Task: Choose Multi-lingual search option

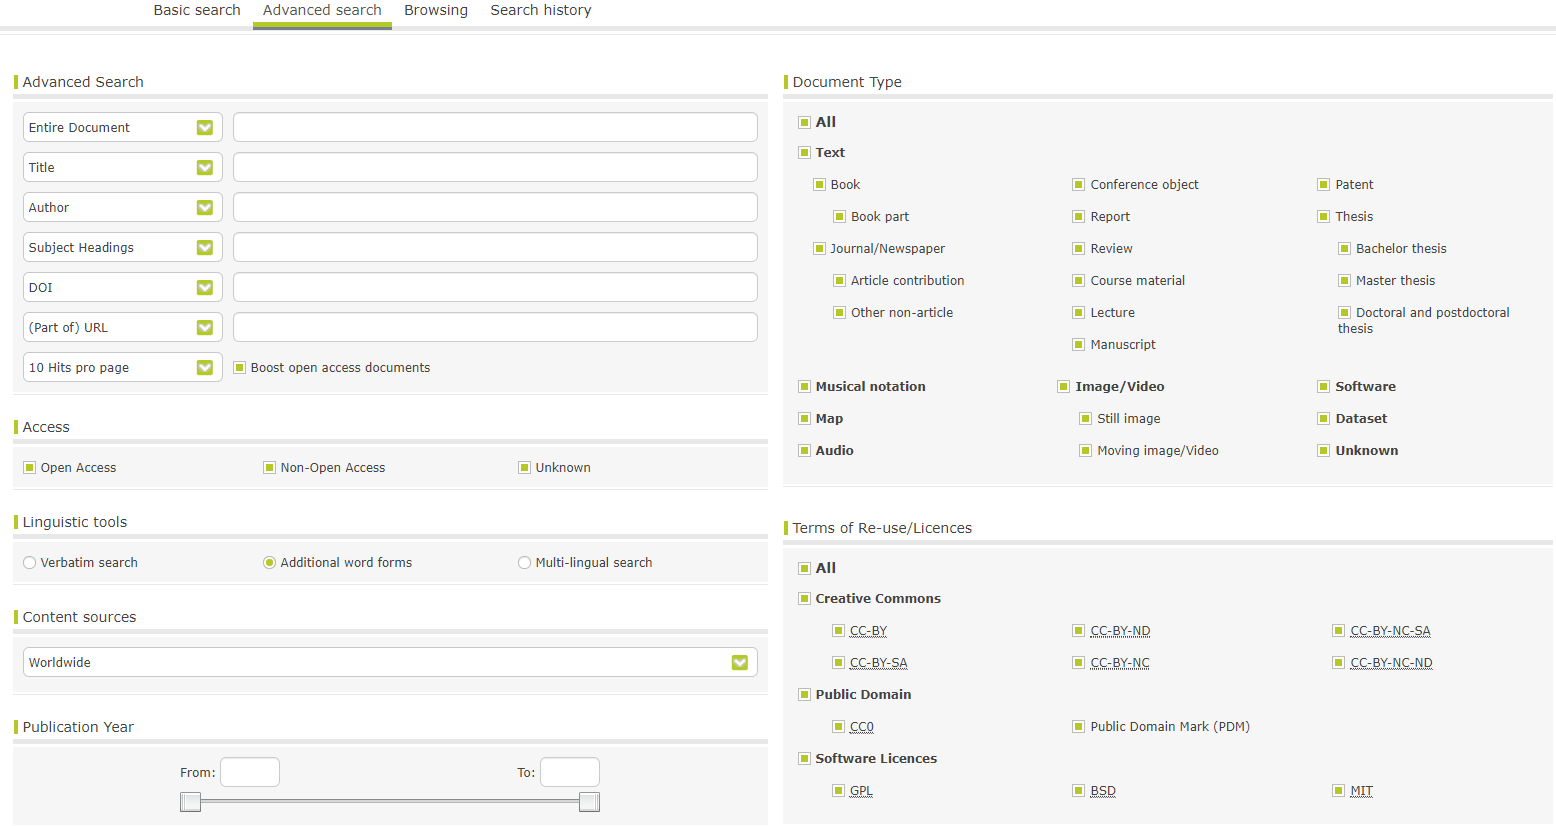Action: 524,563
